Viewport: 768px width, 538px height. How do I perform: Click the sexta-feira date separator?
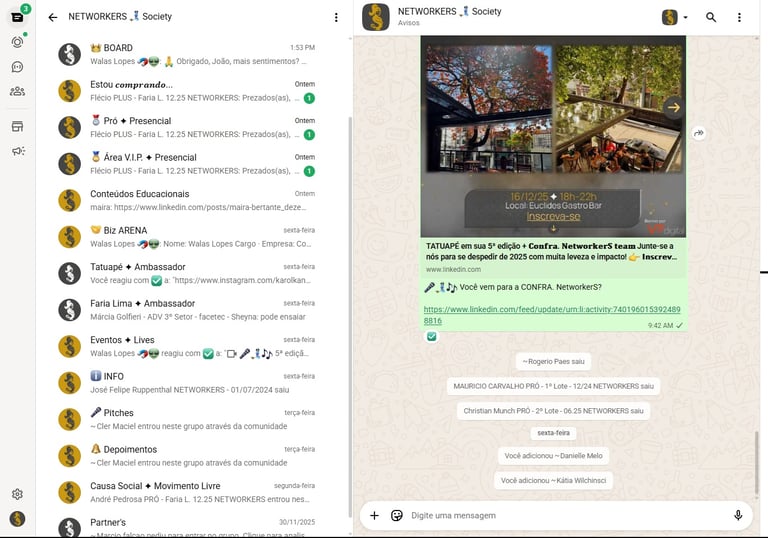point(553,433)
